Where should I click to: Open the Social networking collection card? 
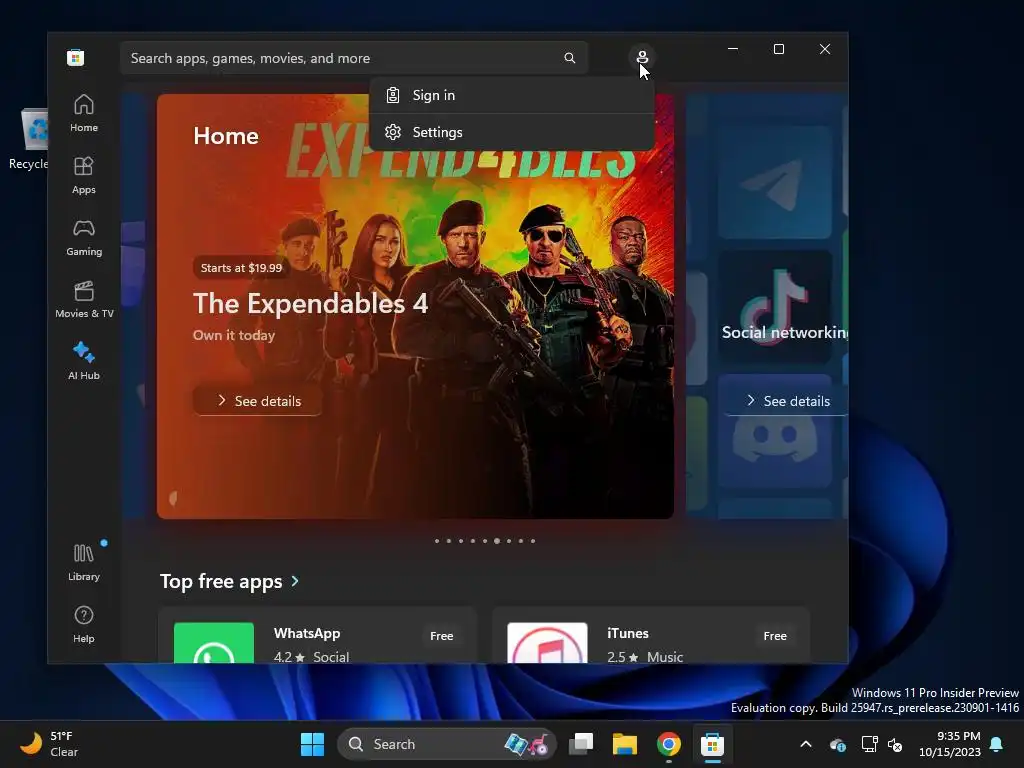767,306
